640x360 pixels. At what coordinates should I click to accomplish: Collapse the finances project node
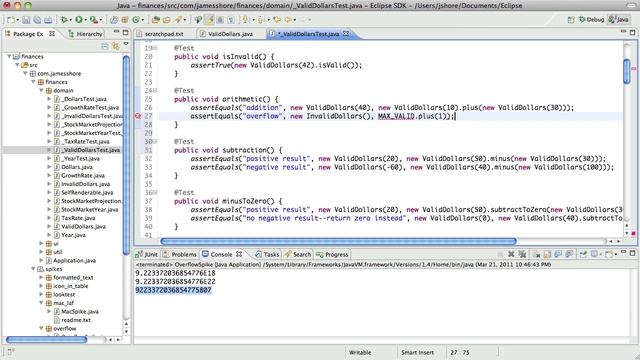point(9,56)
